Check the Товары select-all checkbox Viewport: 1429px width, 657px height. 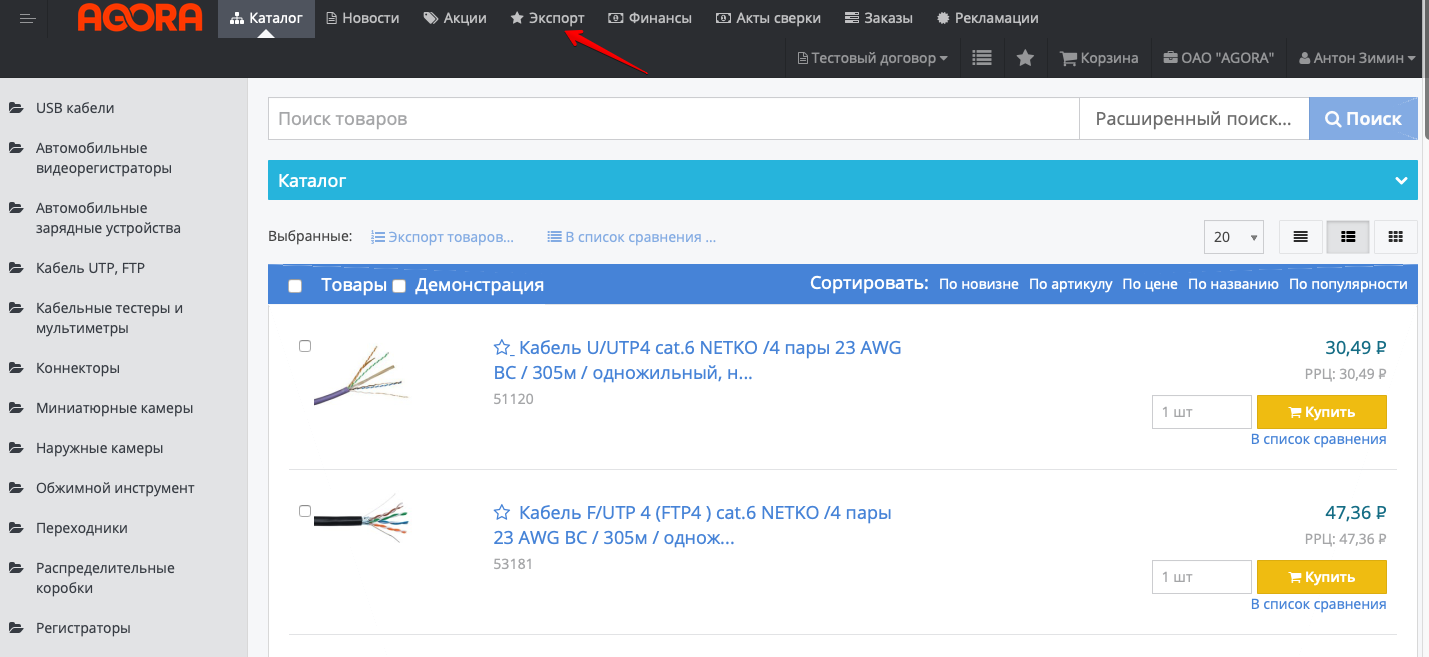tap(295, 286)
